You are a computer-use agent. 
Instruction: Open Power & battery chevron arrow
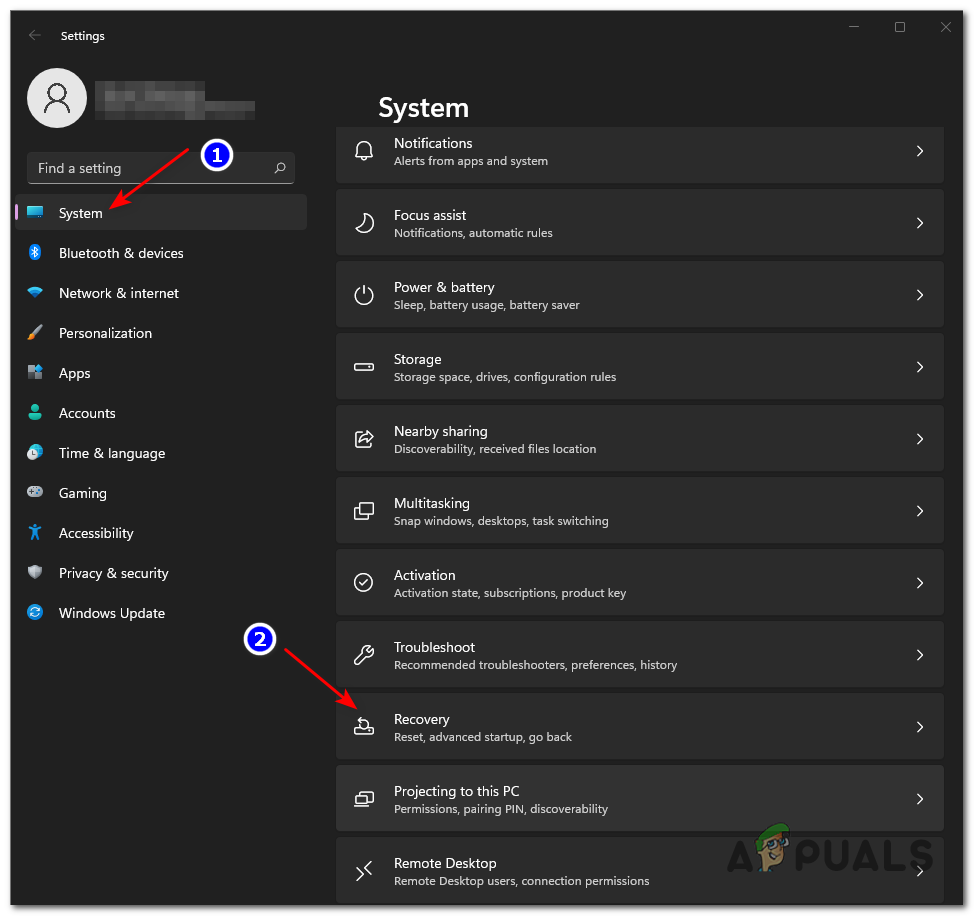pyautogui.click(x=920, y=295)
